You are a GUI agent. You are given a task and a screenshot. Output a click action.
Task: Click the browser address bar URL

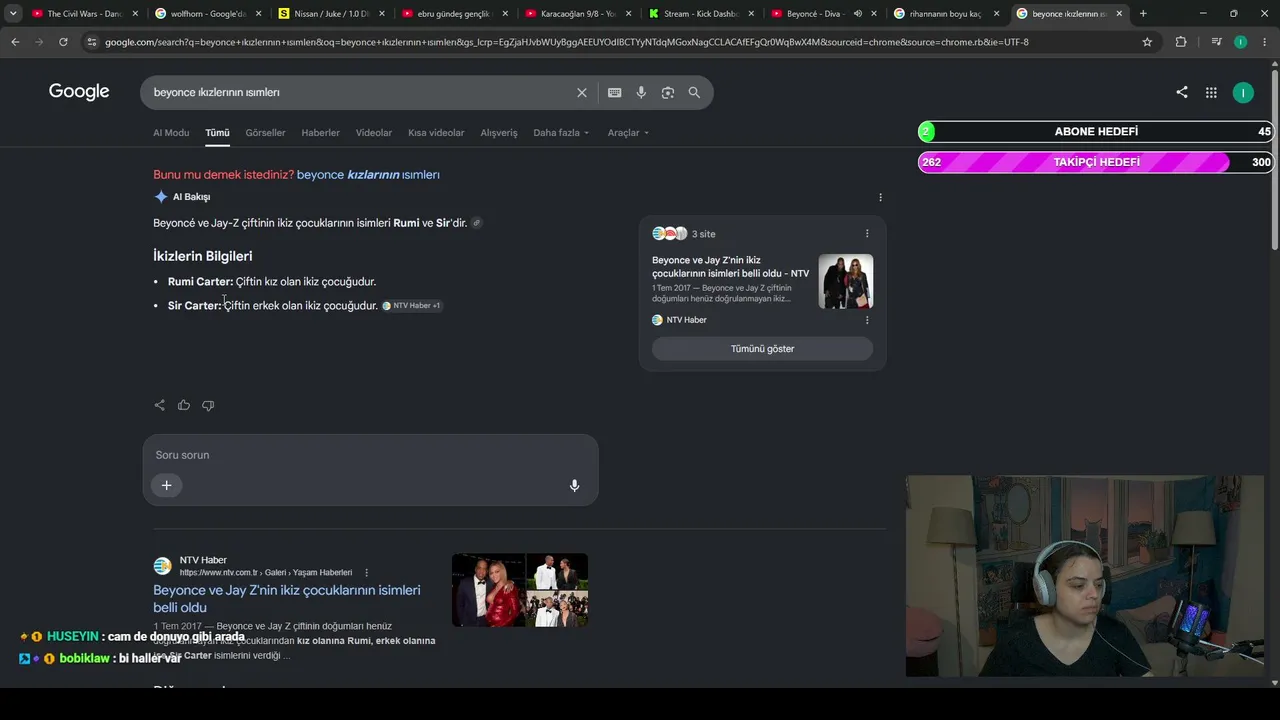(566, 42)
